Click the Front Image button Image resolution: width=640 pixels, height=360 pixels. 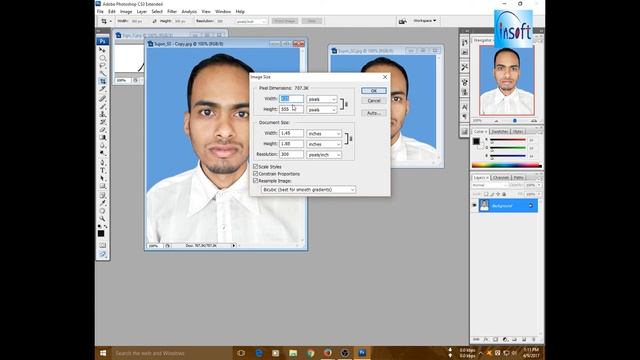[284, 21]
